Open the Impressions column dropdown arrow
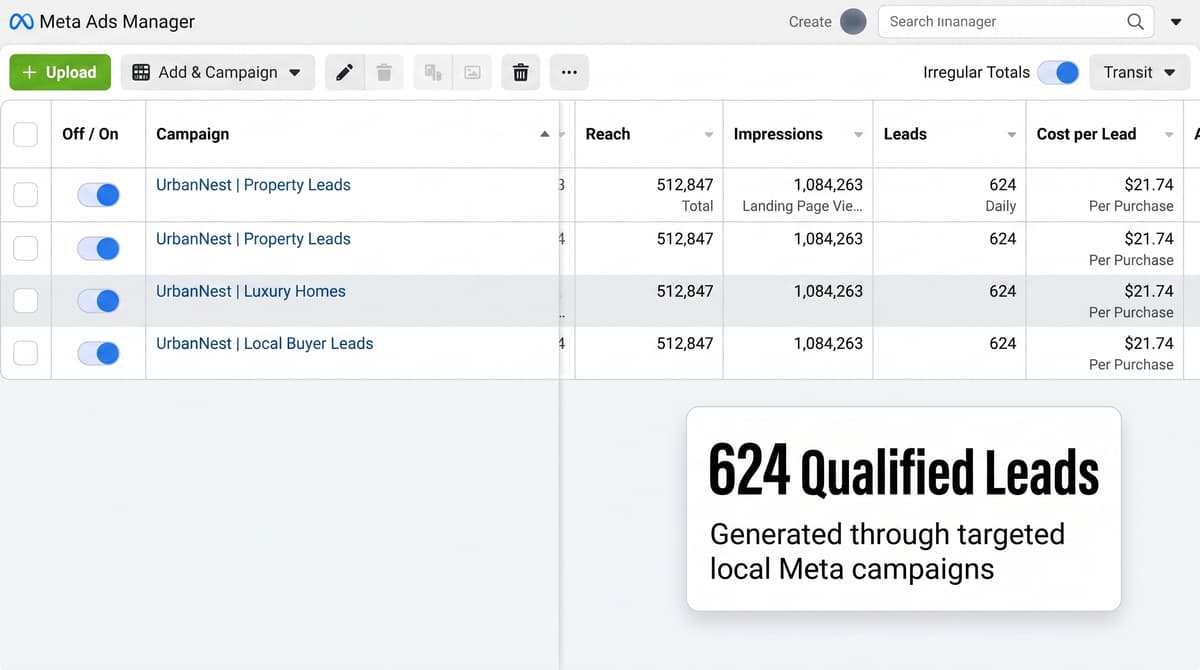1200x670 pixels. click(858, 135)
